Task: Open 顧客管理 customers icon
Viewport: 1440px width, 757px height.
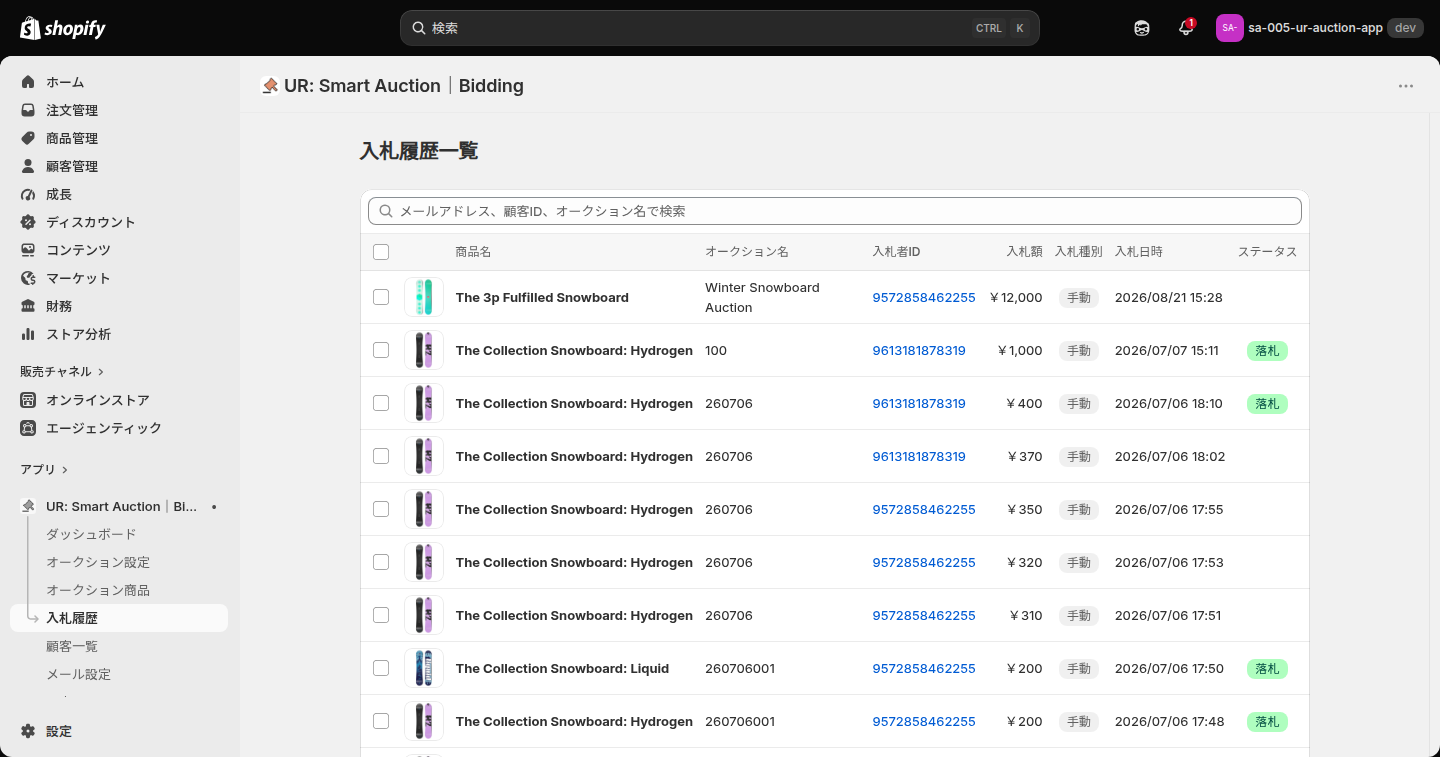Action: (x=28, y=166)
